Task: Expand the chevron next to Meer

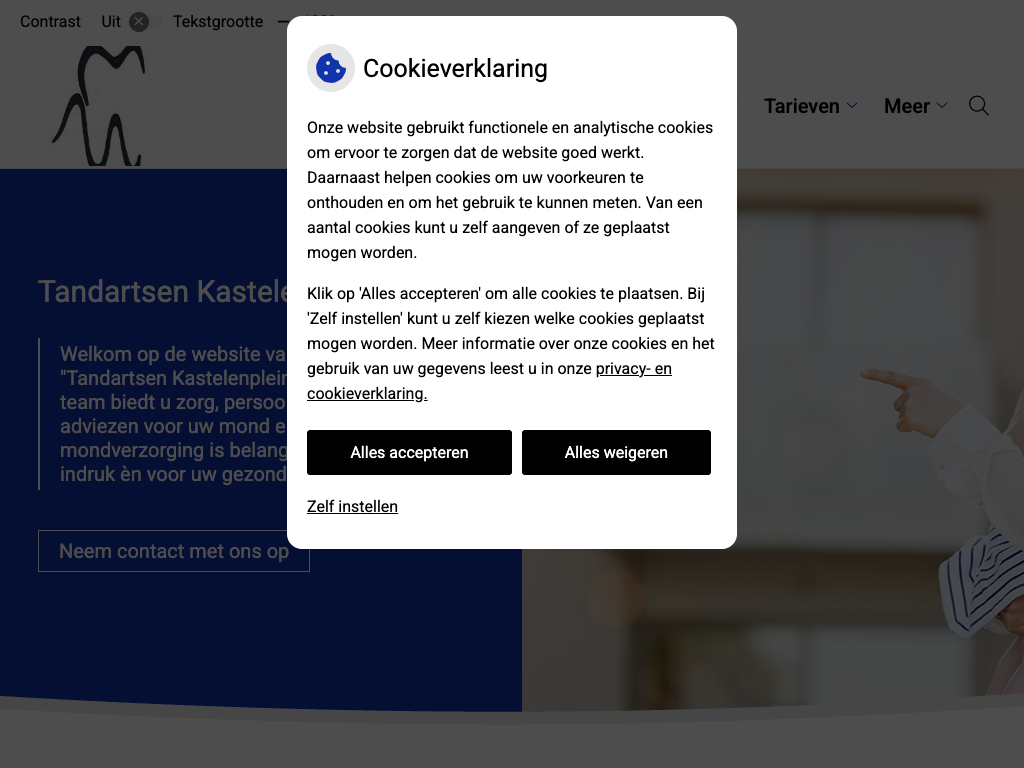Action: 942,105
